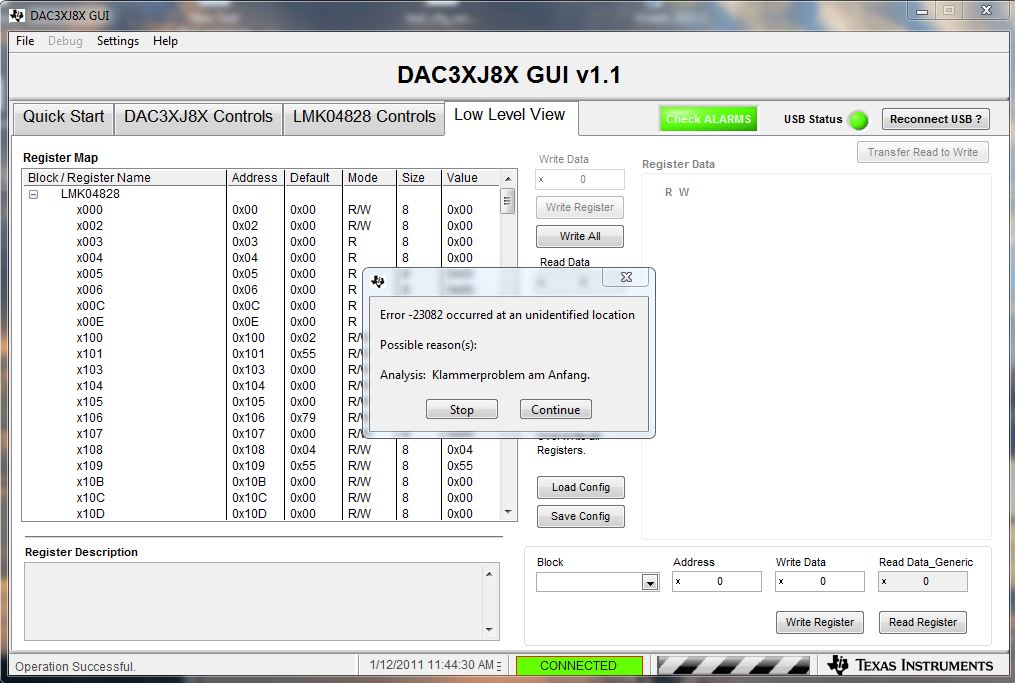
Task: Click Transfer Read to Write button
Action: click(922, 152)
